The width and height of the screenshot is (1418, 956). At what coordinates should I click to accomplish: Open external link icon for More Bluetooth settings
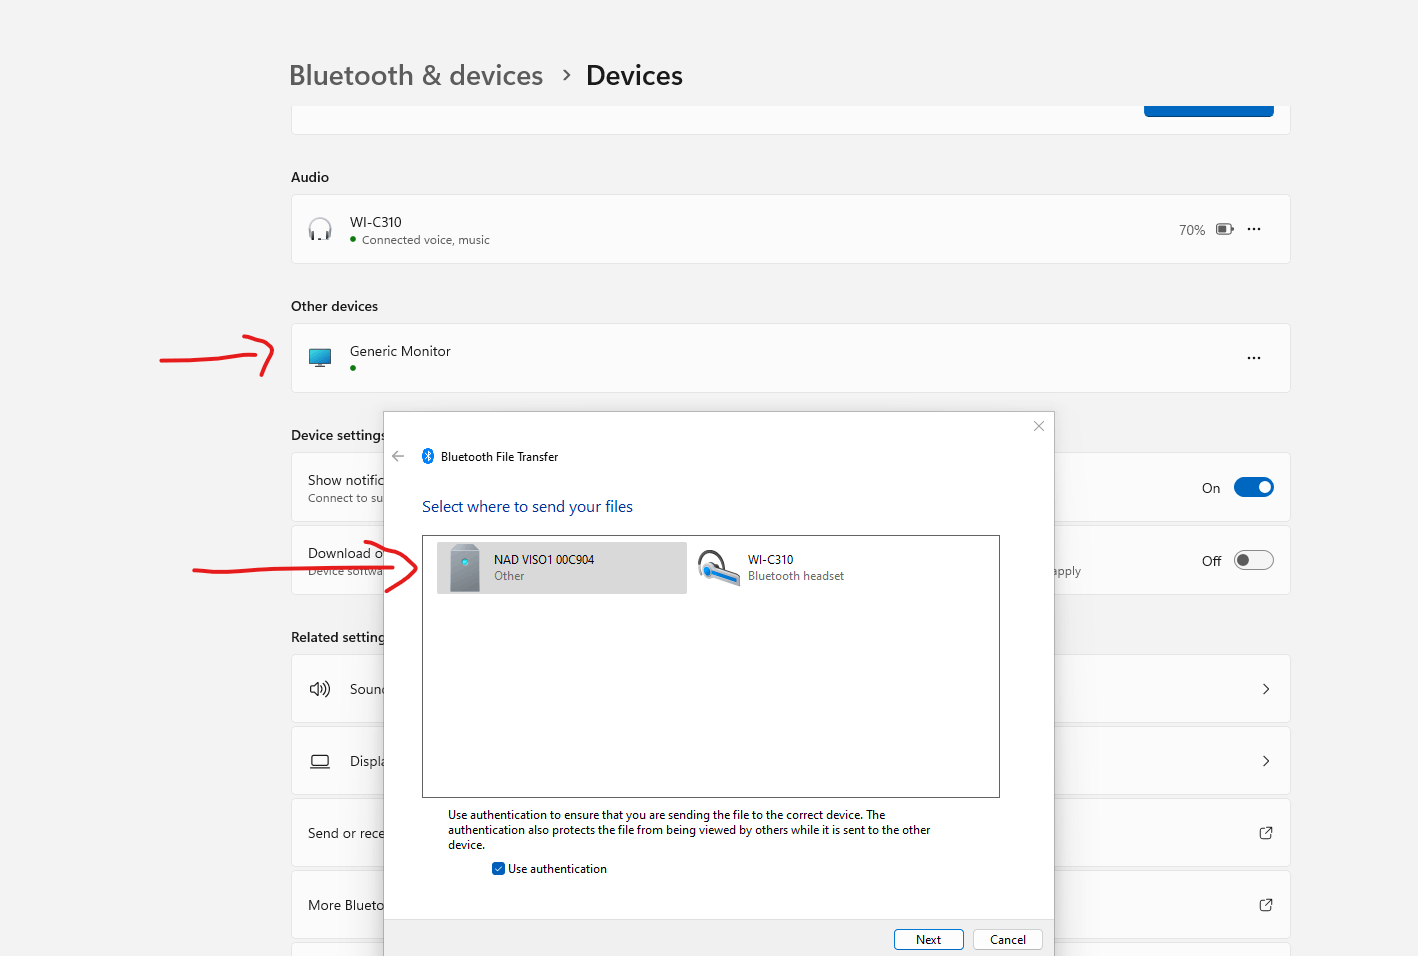[x=1266, y=905]
